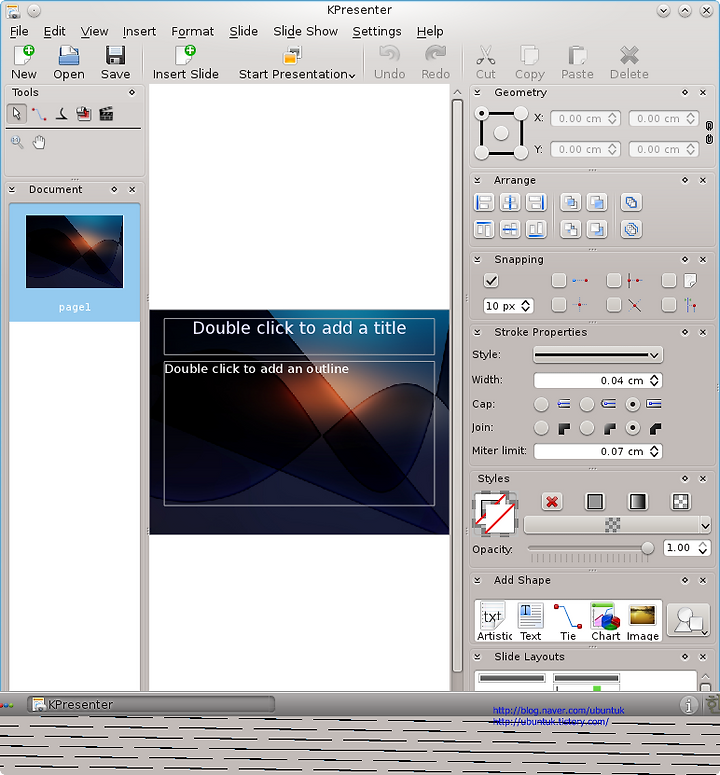Open the Format menu
Screen dimensions: 720x775
(192, 31)
